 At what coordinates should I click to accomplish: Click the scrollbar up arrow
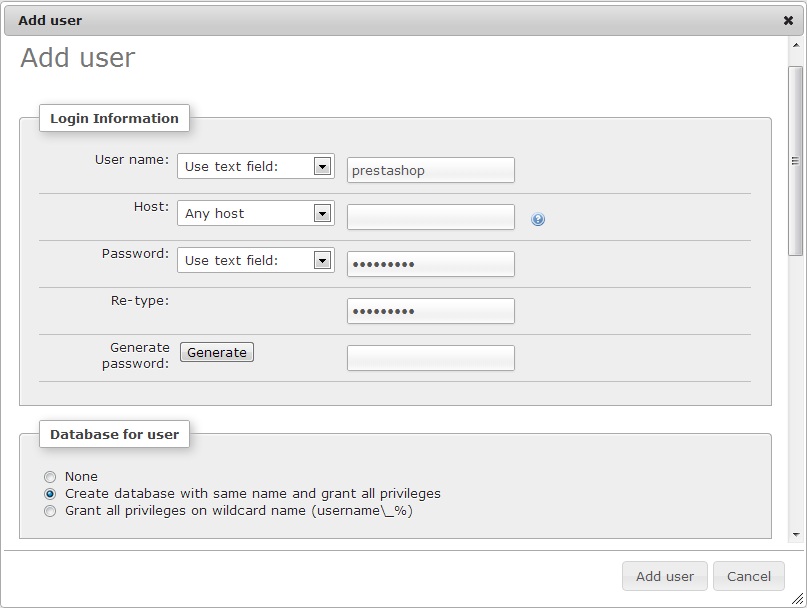(796, 45)
